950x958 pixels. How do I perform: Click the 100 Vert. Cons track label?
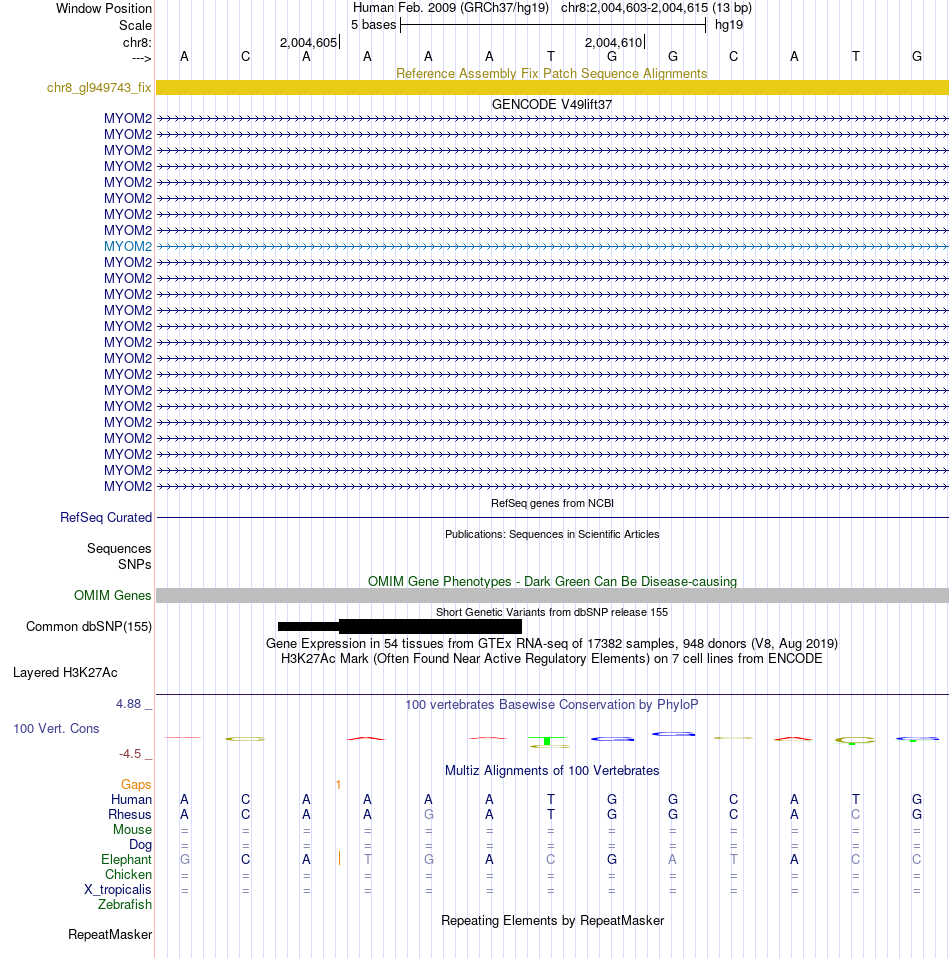click(56, 729)
